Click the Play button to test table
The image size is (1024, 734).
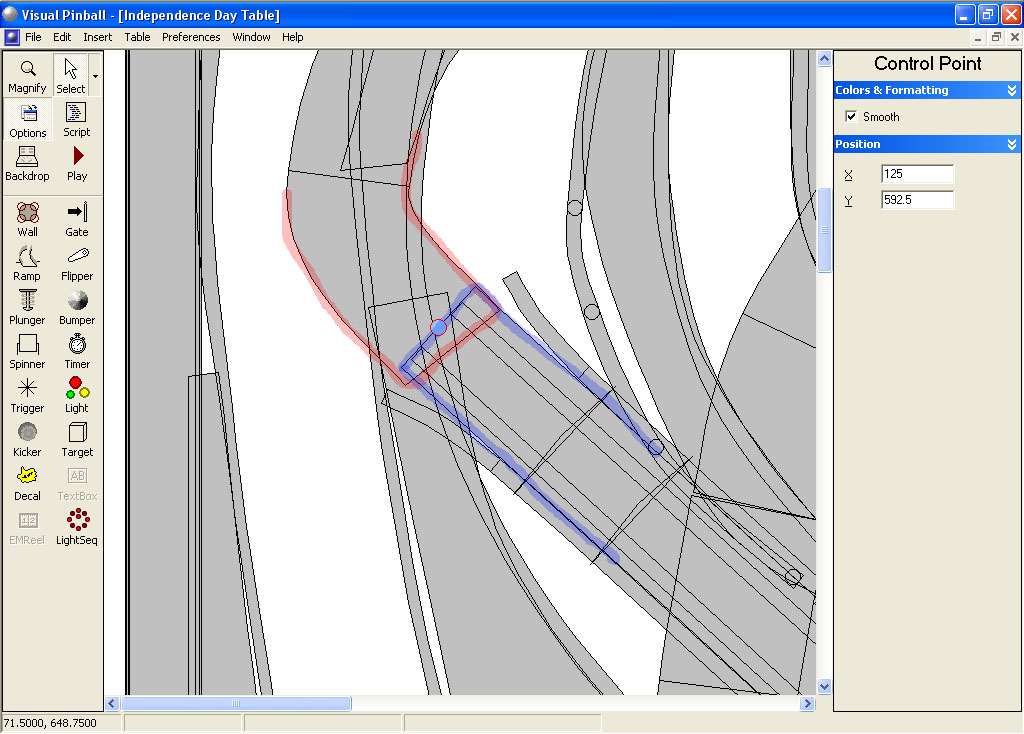pos(77,163)
